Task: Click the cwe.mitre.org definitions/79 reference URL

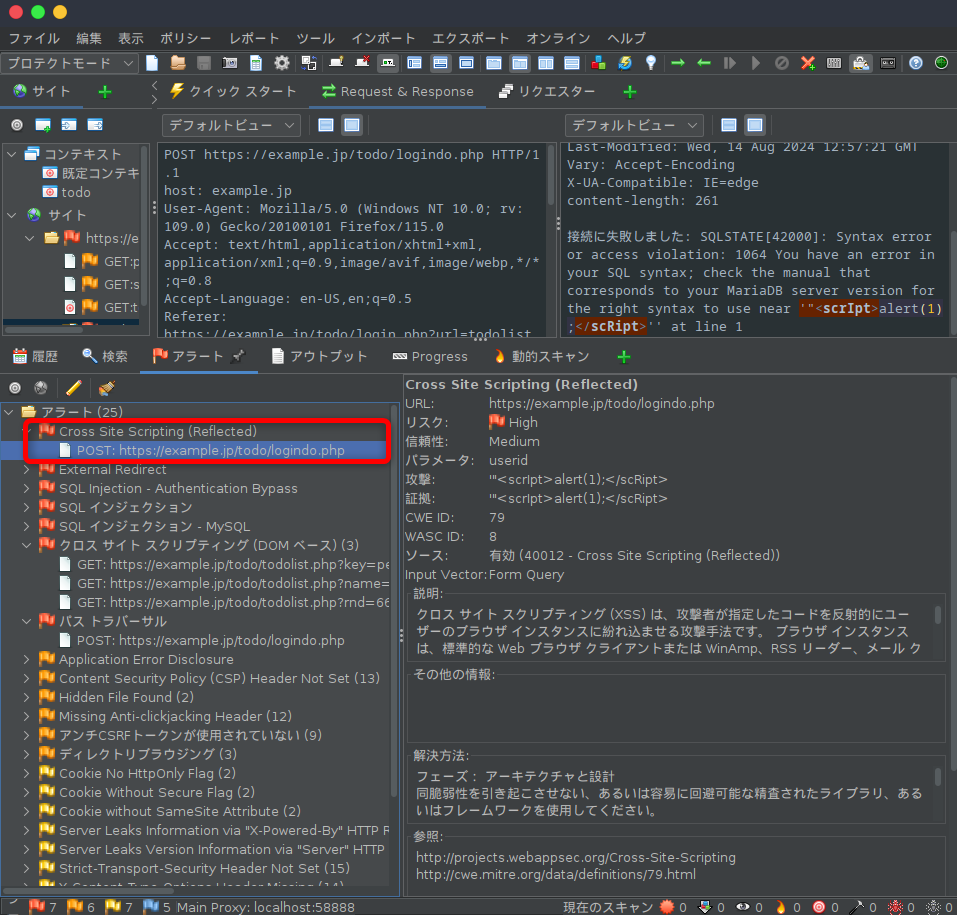Action: 555,874
